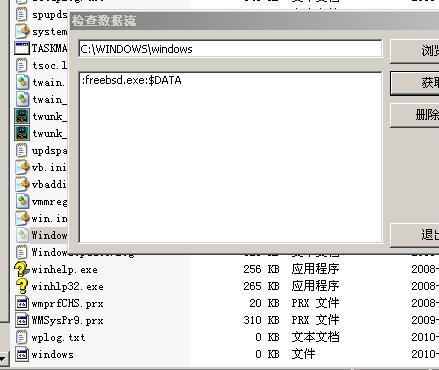Click the spupds file icon
Screen dimensions: 439x370
point(22,14)
